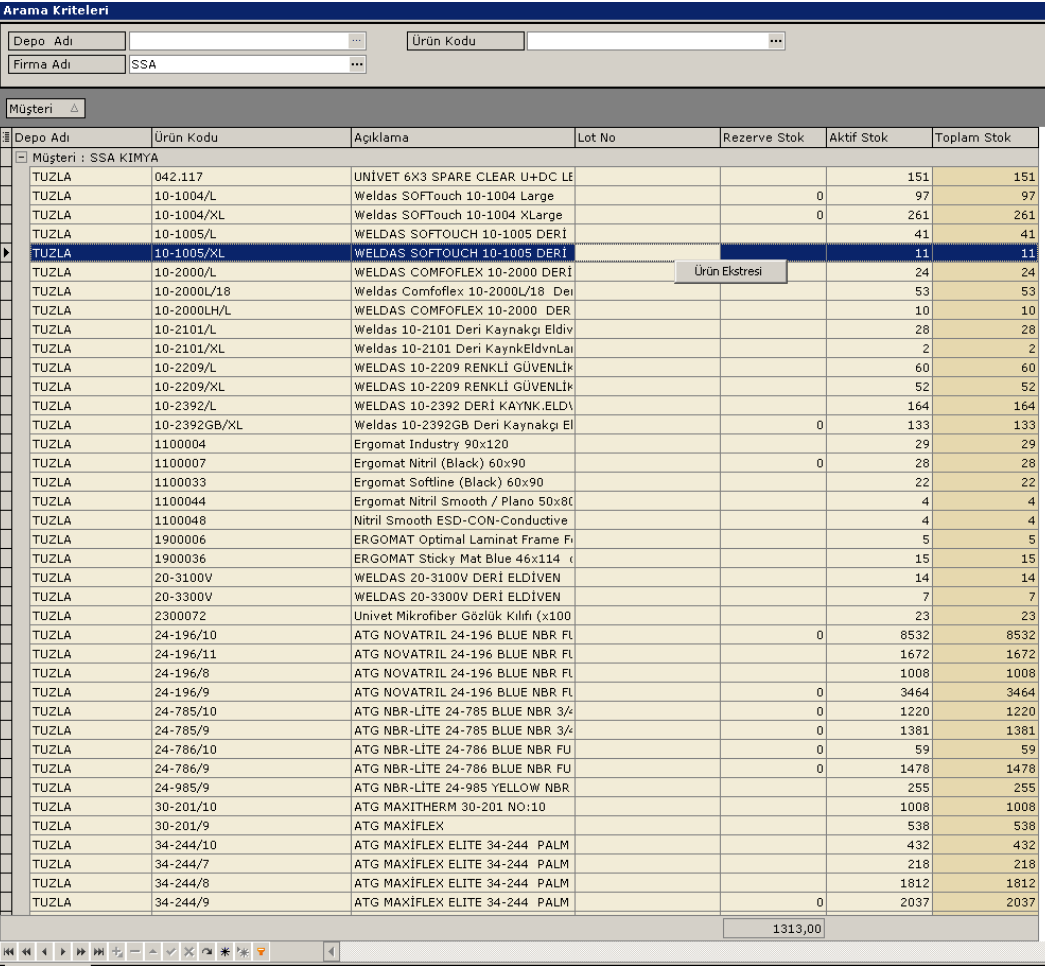1045x967 pixels.
Task: Select product code 34-244/10 cell
Action: [x=251, y=845]
